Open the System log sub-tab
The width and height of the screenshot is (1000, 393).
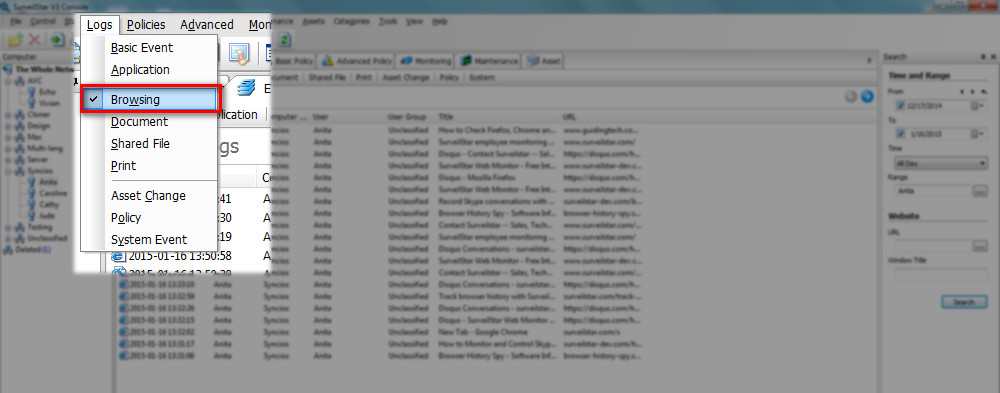pos(482,77)
